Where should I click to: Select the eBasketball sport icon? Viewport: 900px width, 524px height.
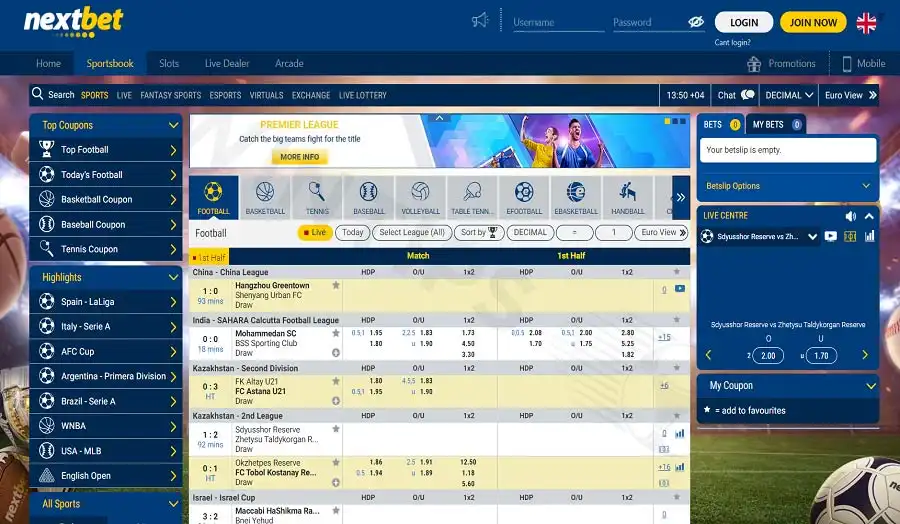(x=576, y=197)
